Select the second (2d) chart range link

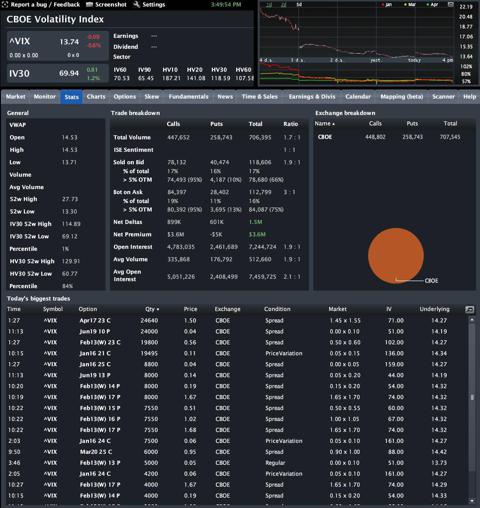(x=284, y=4)
